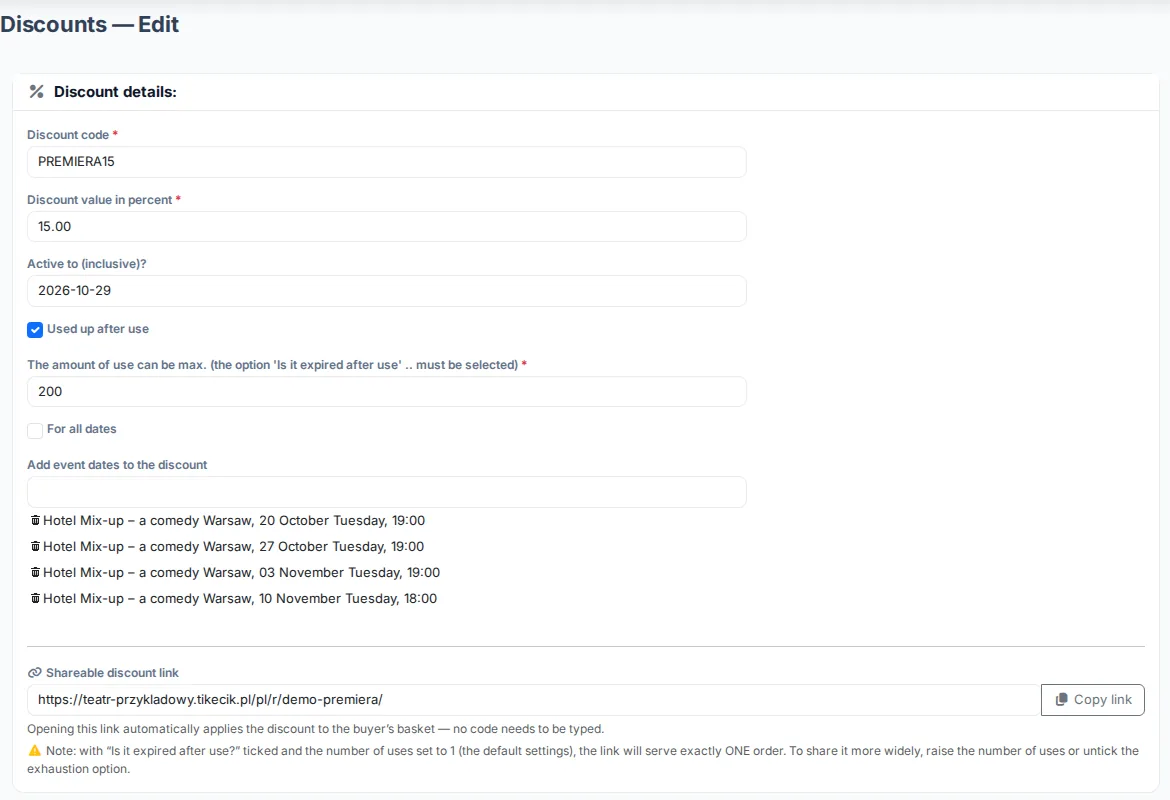The width and height of the screenshot is (1170, 800).
Task: Select the 03 November Tuesday, 19:00 event text
Action: 242,573
